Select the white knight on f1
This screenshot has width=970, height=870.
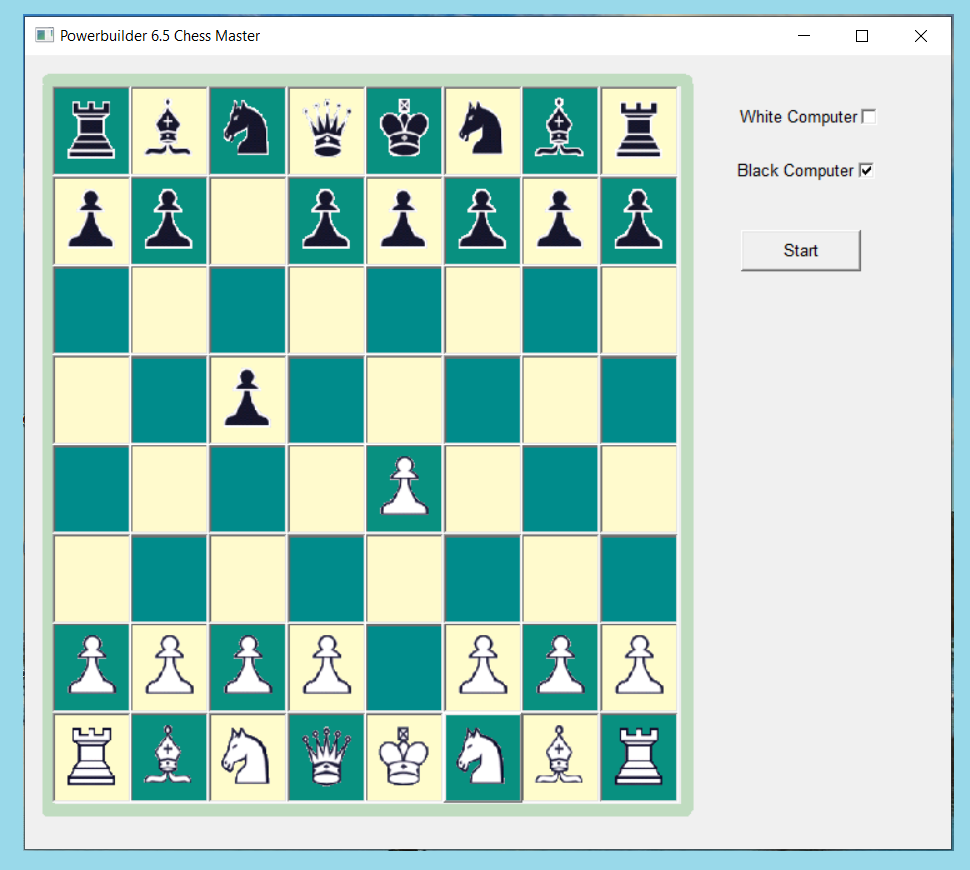pos(483,757)
